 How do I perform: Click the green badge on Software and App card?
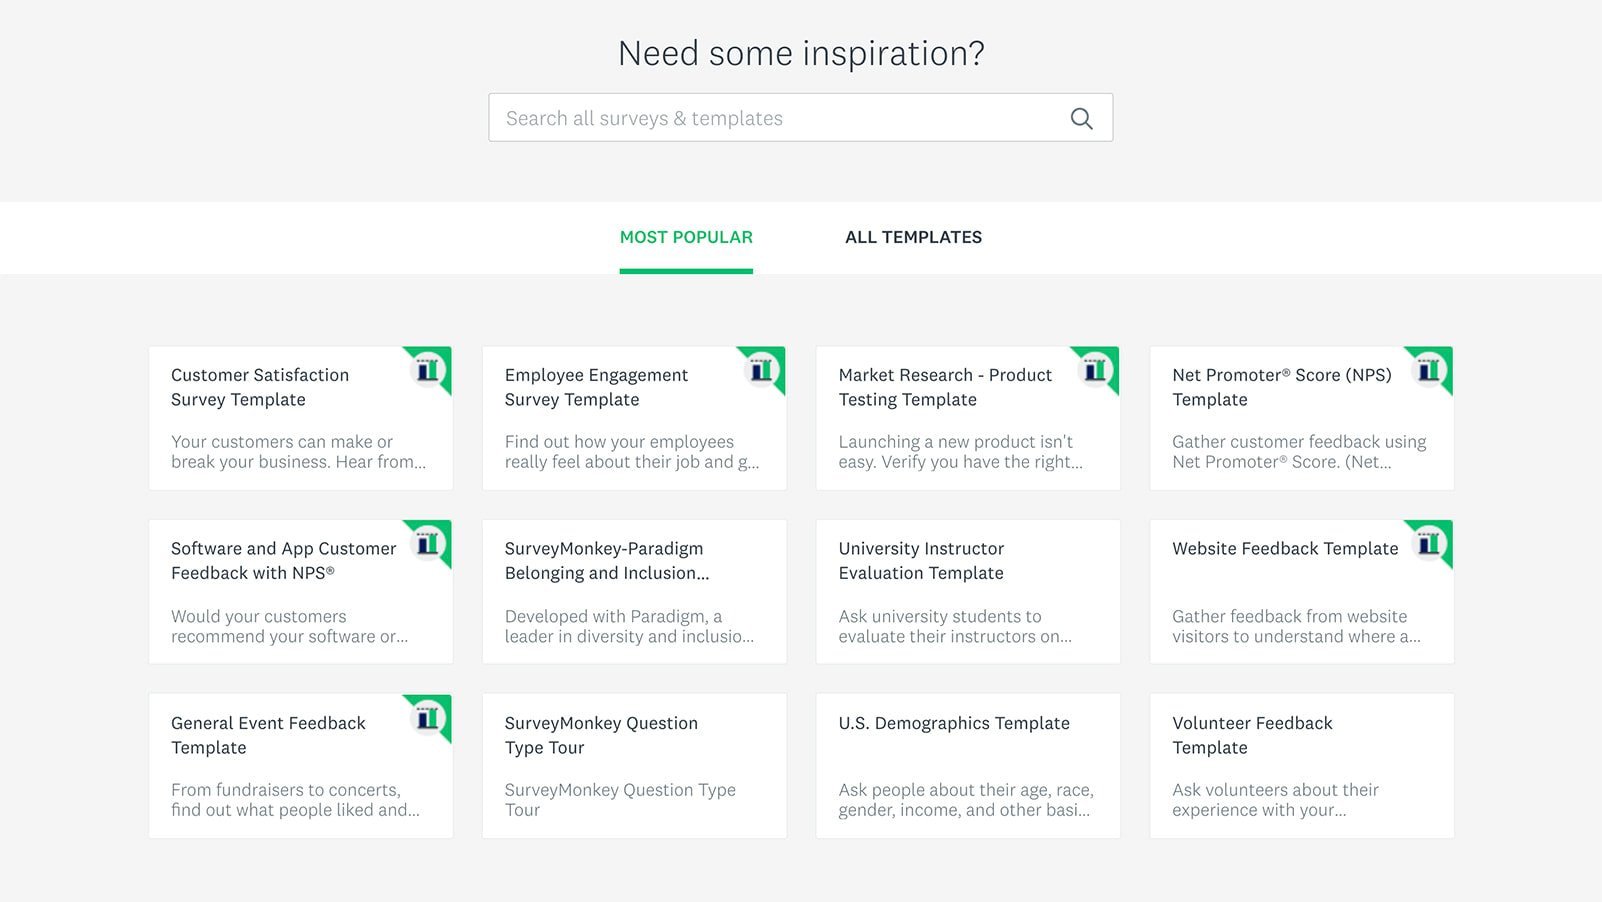[428, 544]
